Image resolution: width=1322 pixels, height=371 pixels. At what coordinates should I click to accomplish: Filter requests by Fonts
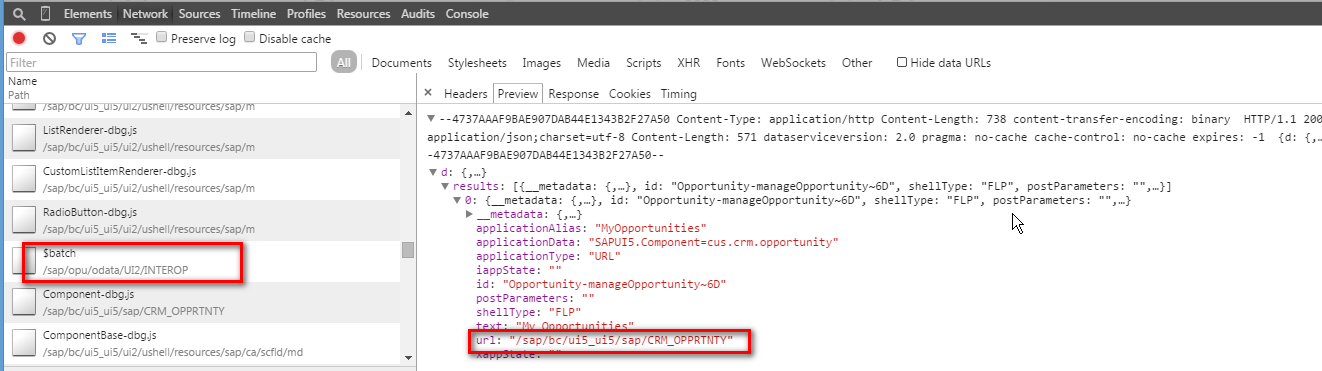pos(731,63)
